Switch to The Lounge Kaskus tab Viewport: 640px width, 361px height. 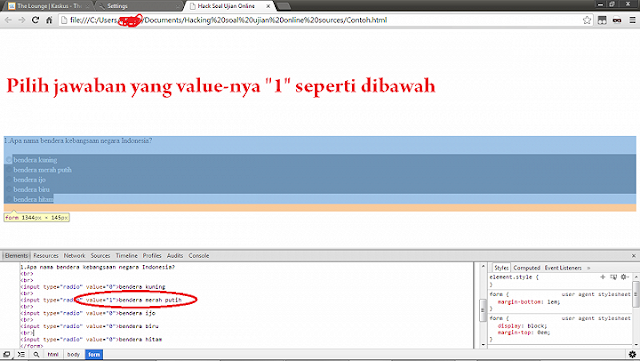[49, 6]
